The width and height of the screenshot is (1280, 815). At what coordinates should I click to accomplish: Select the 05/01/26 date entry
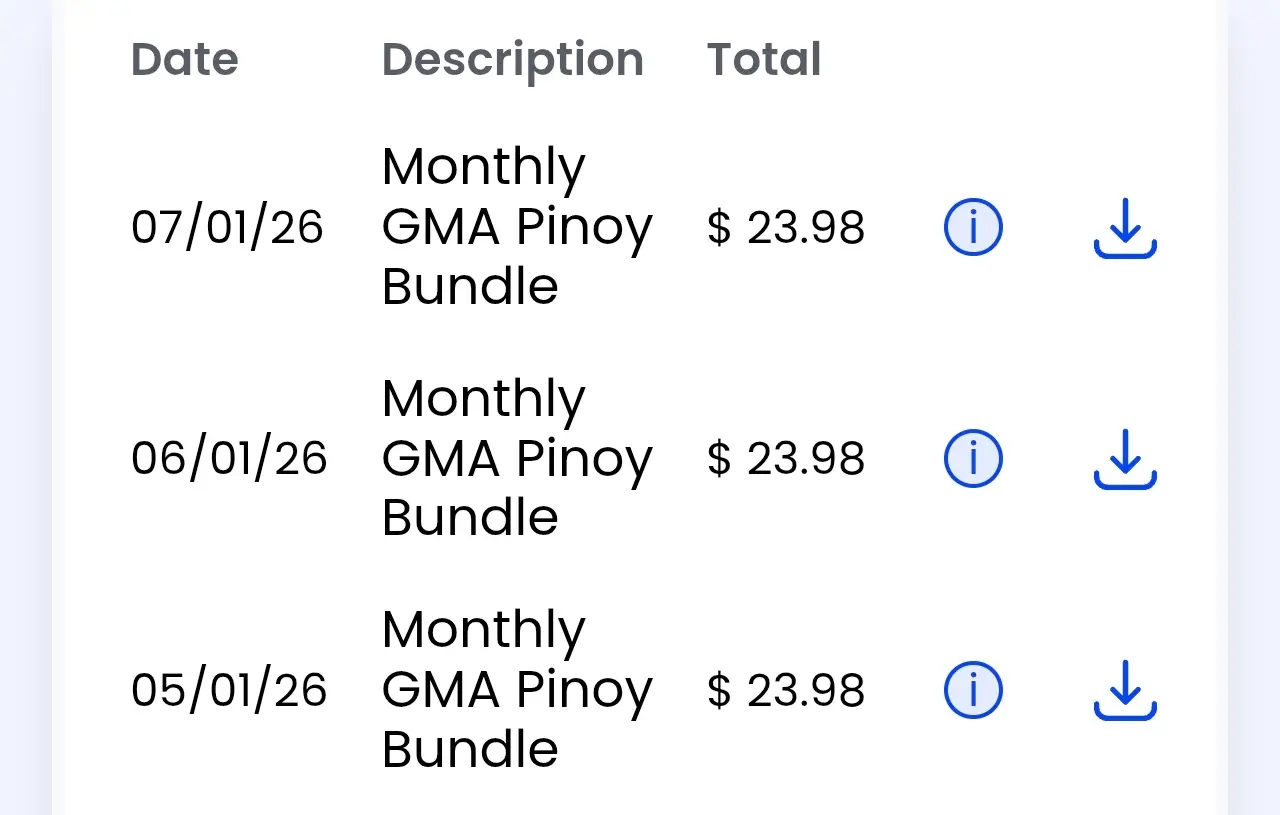click(229, 689)
